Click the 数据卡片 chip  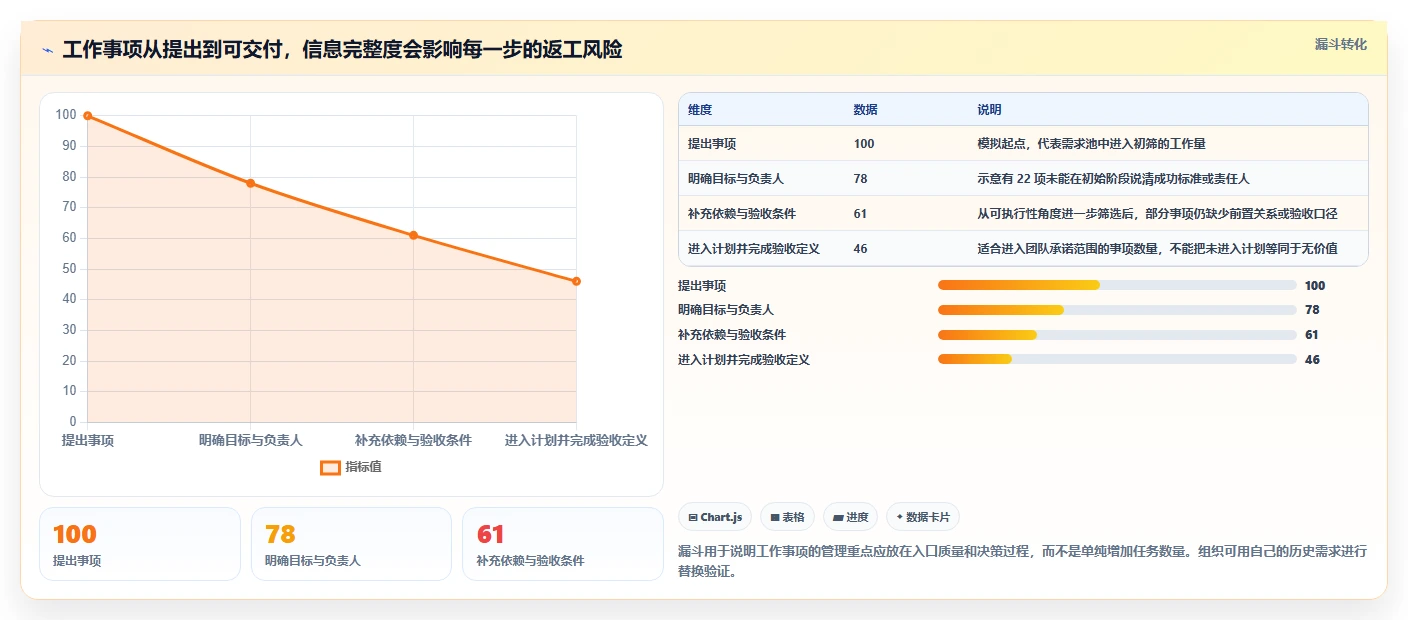click(923, 517)
